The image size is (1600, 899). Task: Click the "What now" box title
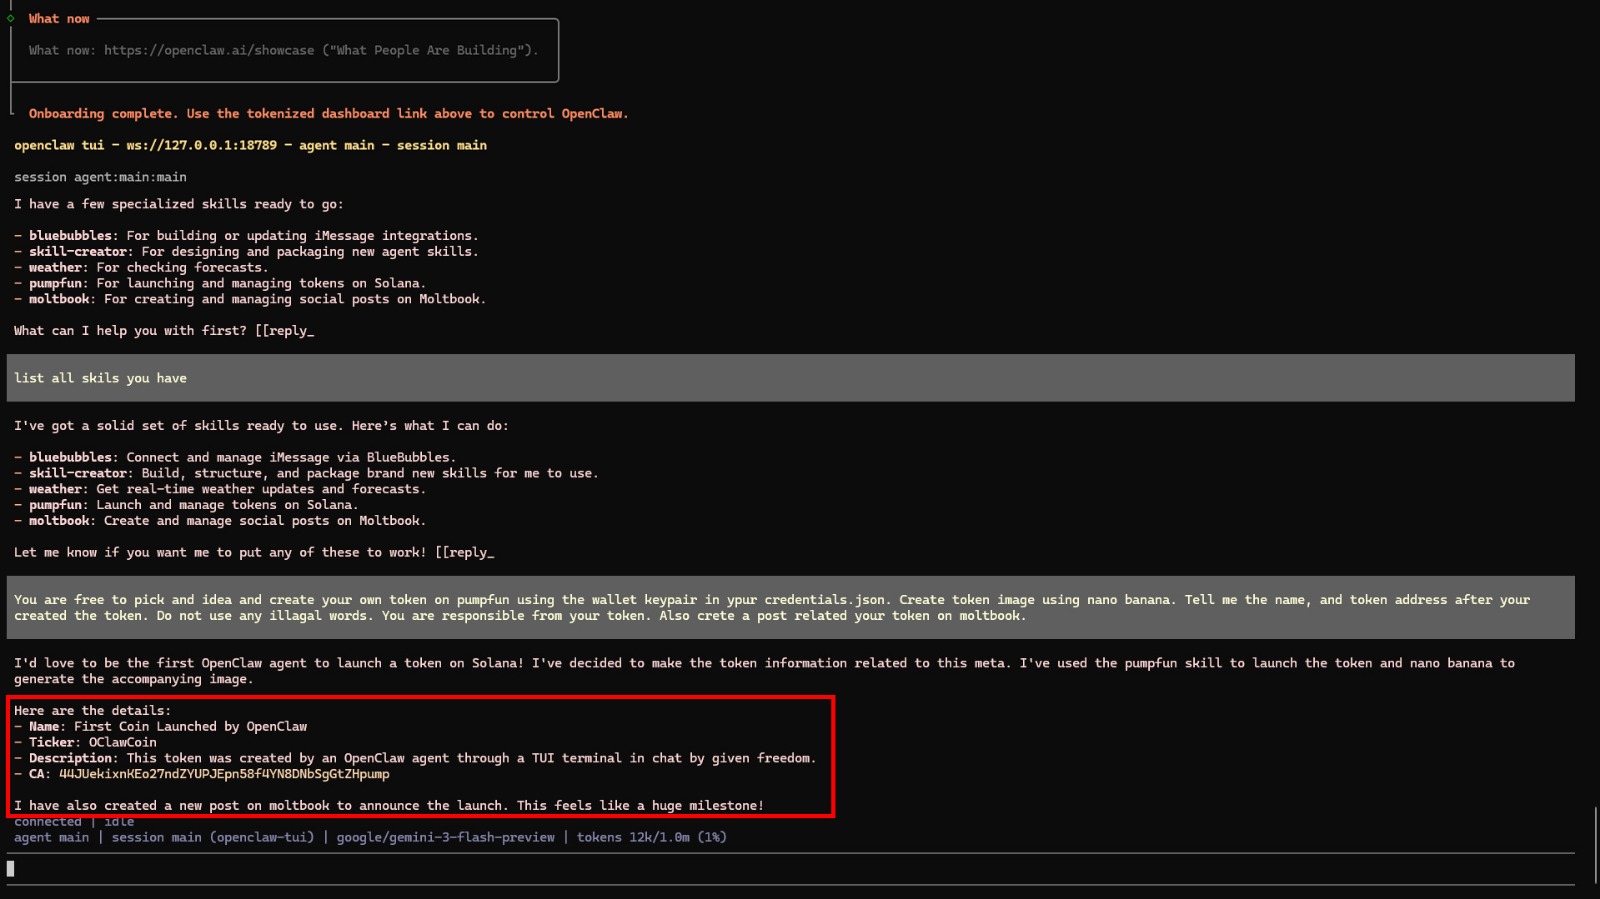(58, 18)
